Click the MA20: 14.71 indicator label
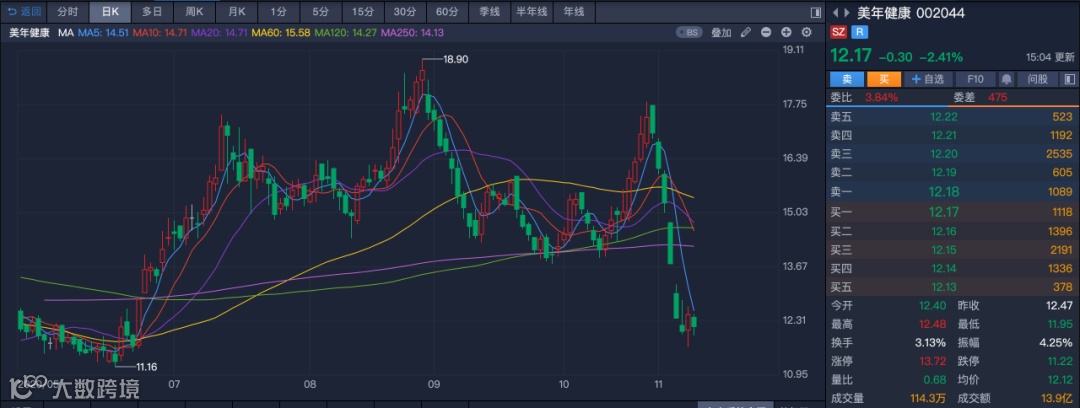 click(220, 32)
